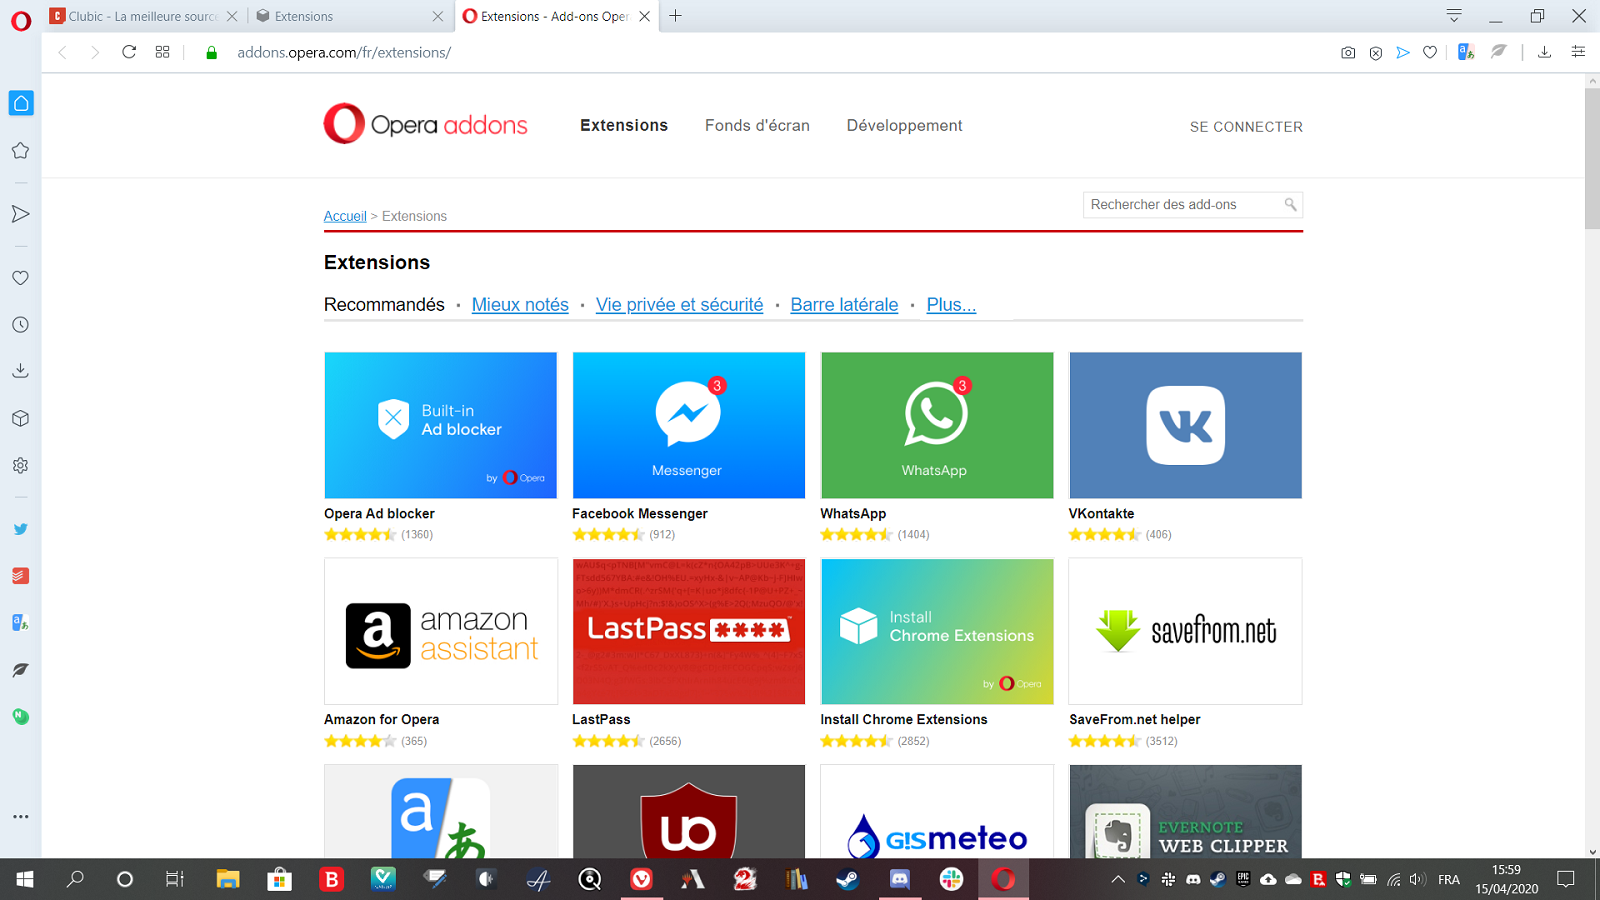Open the Extensions sidebar icon

[21, 418]
